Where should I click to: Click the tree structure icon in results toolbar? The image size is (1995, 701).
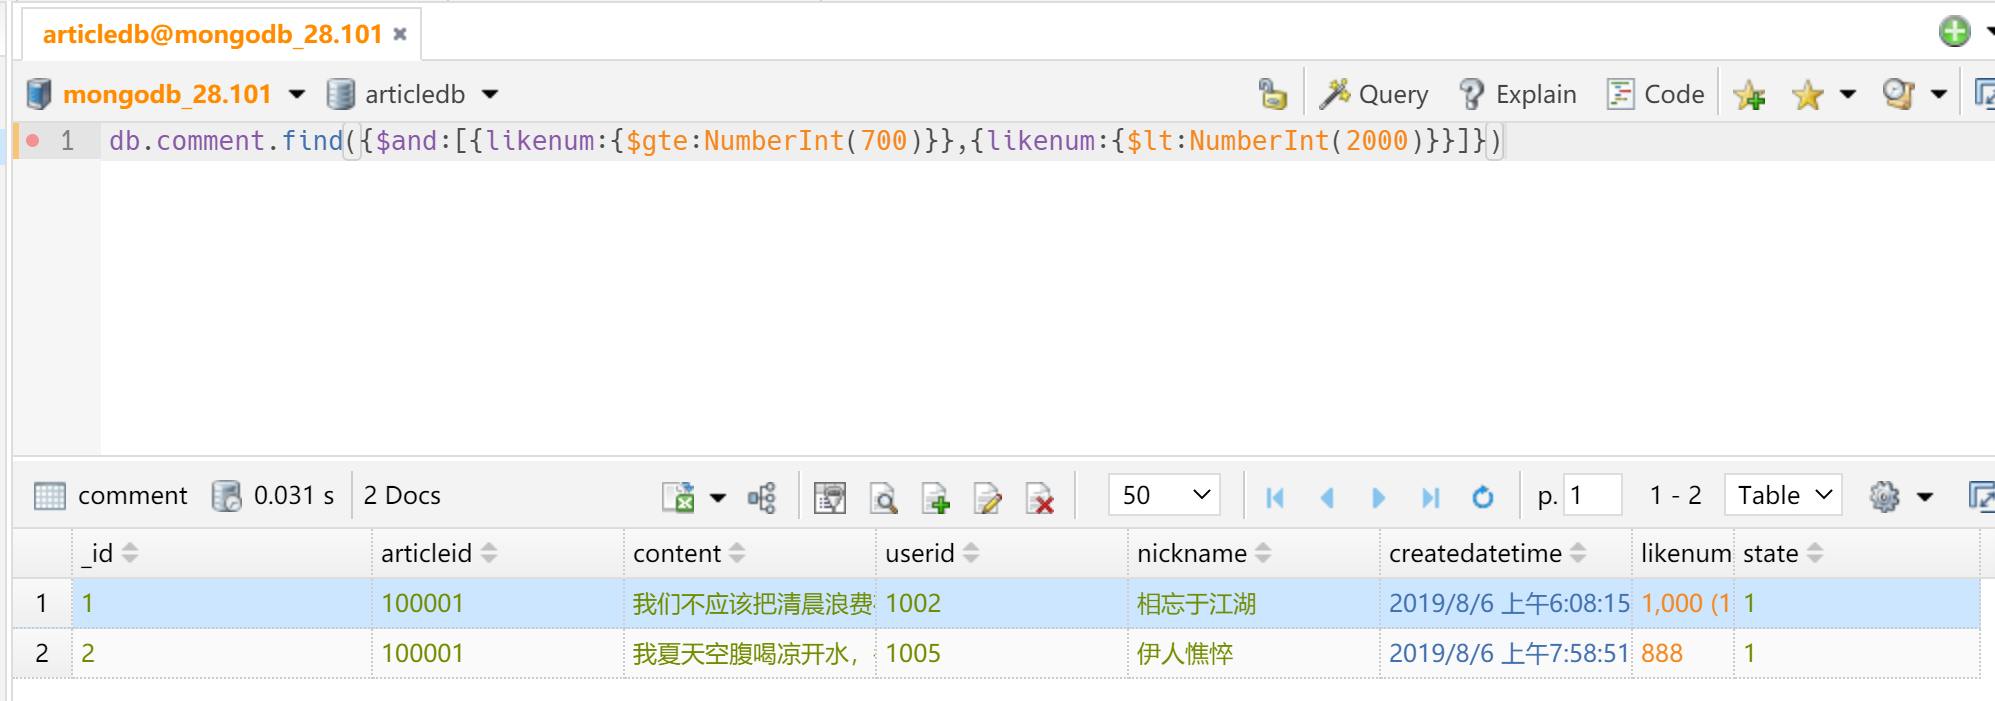(762, 497)
